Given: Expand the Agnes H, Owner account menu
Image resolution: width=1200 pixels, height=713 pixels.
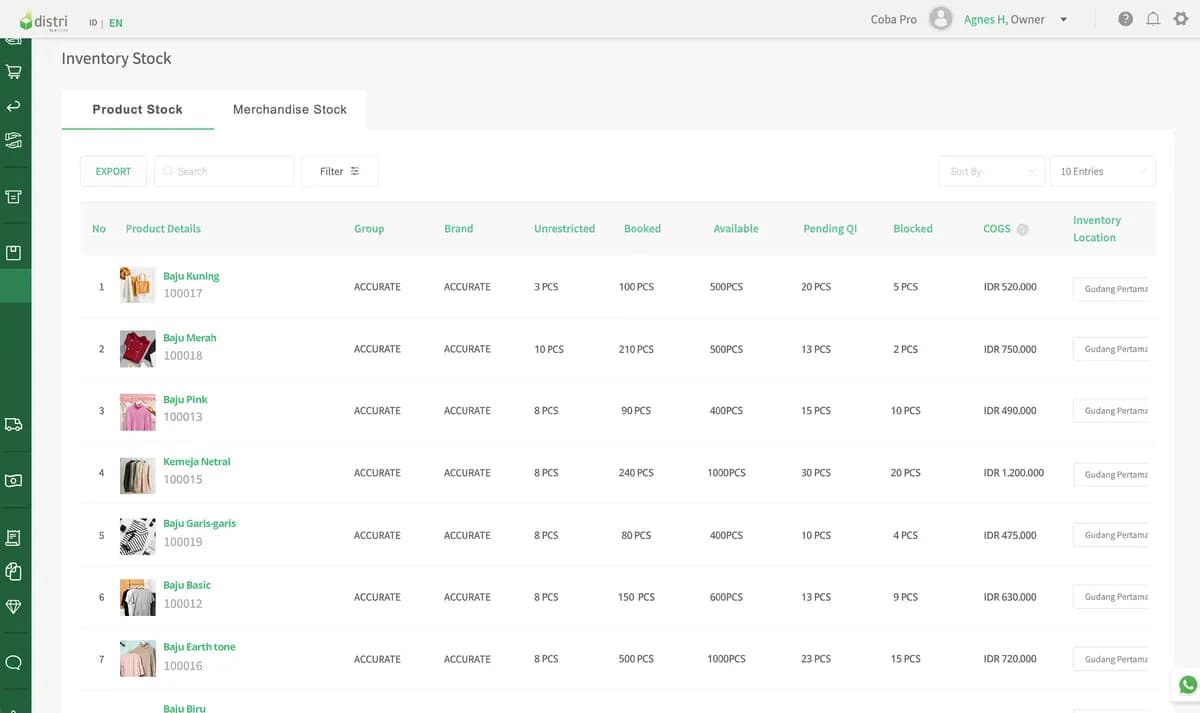Looking at the screenshot, I should pos(1015,19).
